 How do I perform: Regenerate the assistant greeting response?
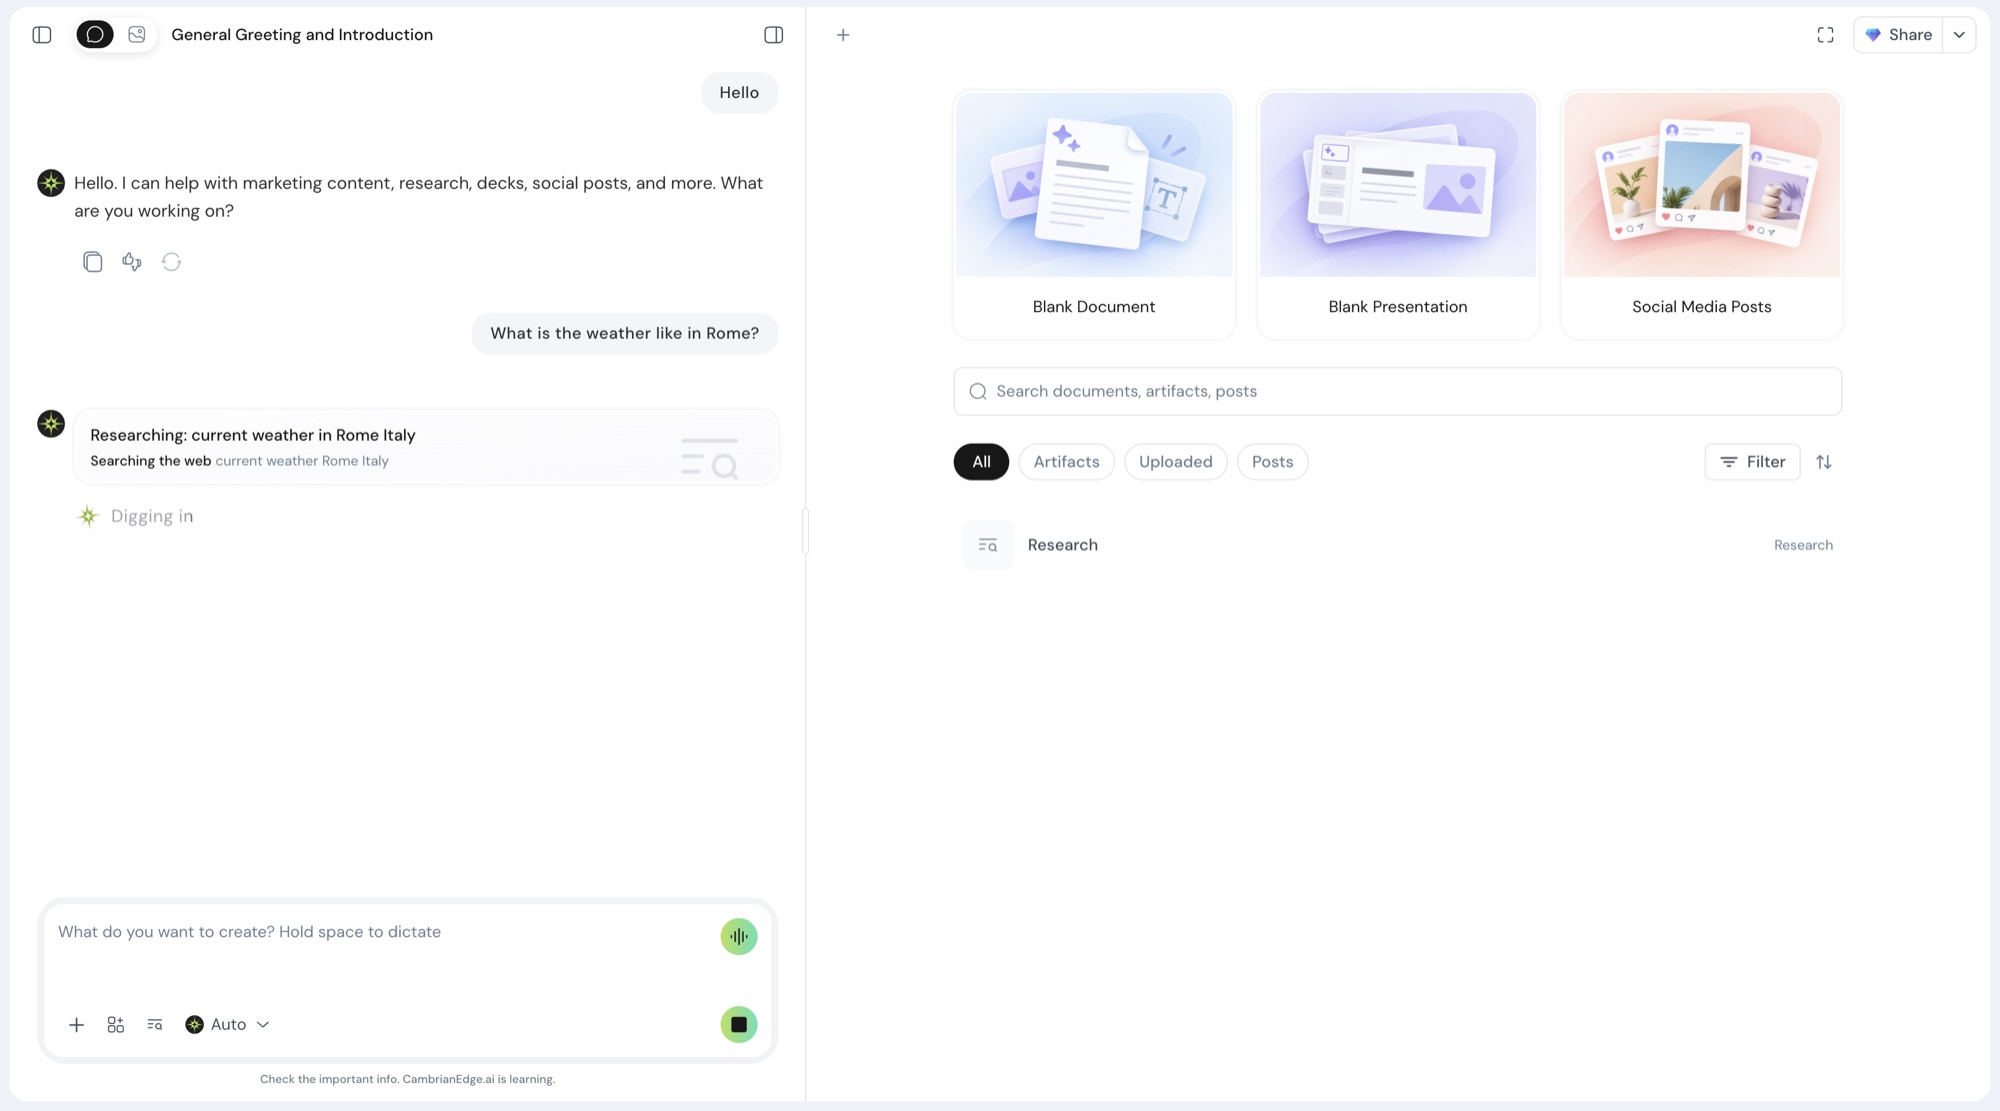pos(172,262)
